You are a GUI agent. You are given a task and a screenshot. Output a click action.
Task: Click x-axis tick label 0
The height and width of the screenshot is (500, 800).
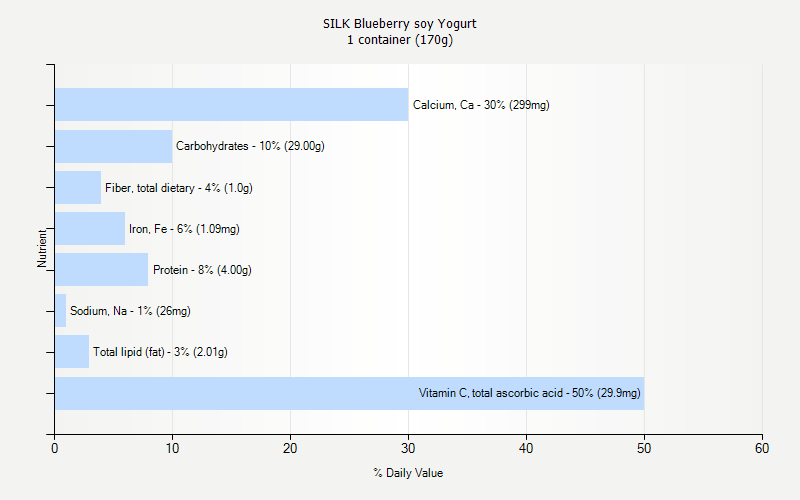point(55,448)
